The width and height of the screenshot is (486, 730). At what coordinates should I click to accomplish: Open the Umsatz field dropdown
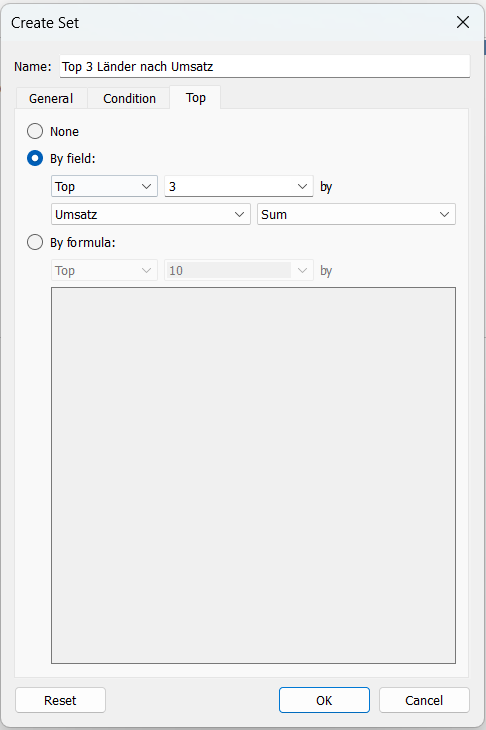click(151, 214)
